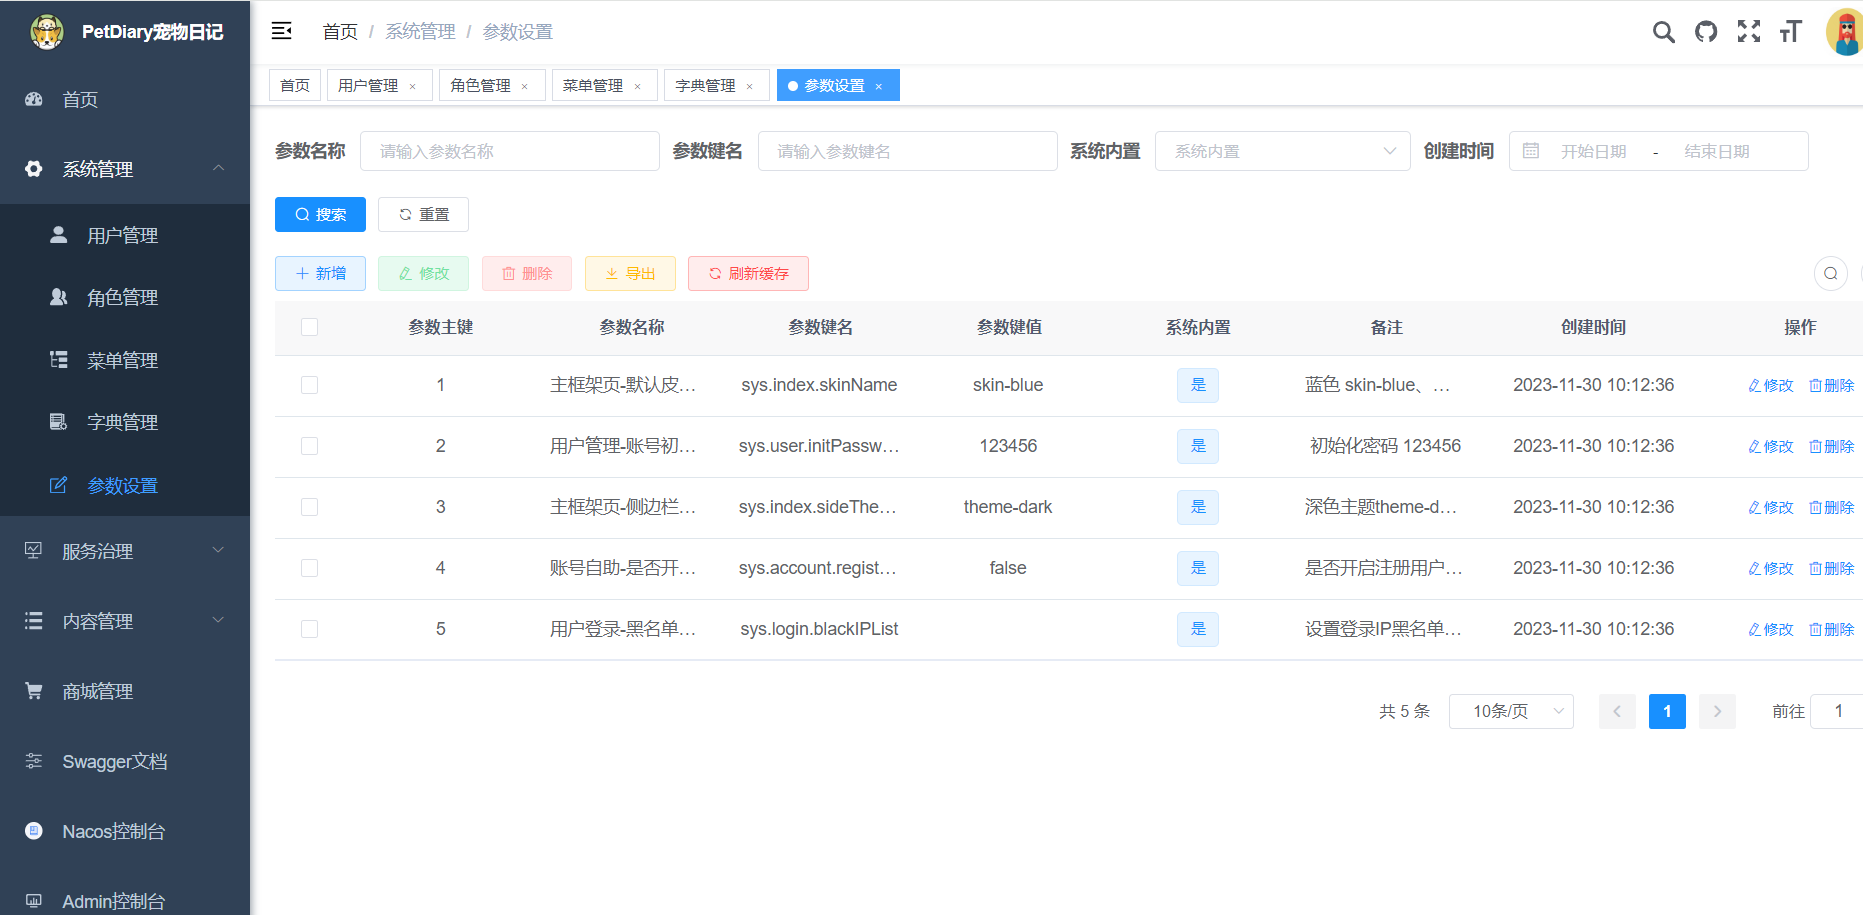Click the 导出 export button
Image resolution: width=1863 pixels, height=915 pixels.
point(630,273)
